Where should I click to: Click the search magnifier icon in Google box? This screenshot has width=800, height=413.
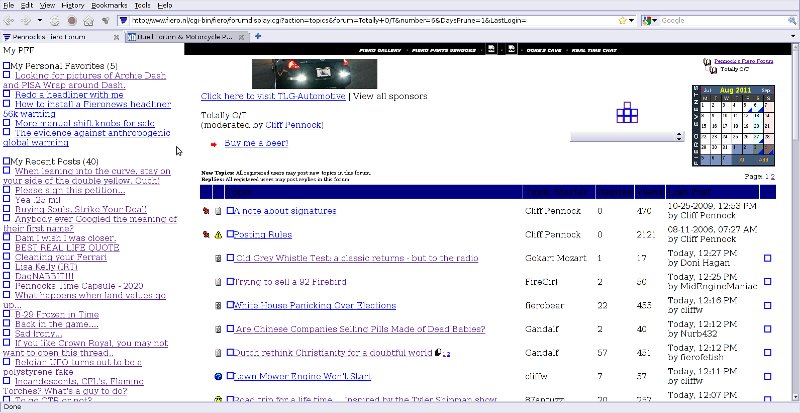point(791,21)
